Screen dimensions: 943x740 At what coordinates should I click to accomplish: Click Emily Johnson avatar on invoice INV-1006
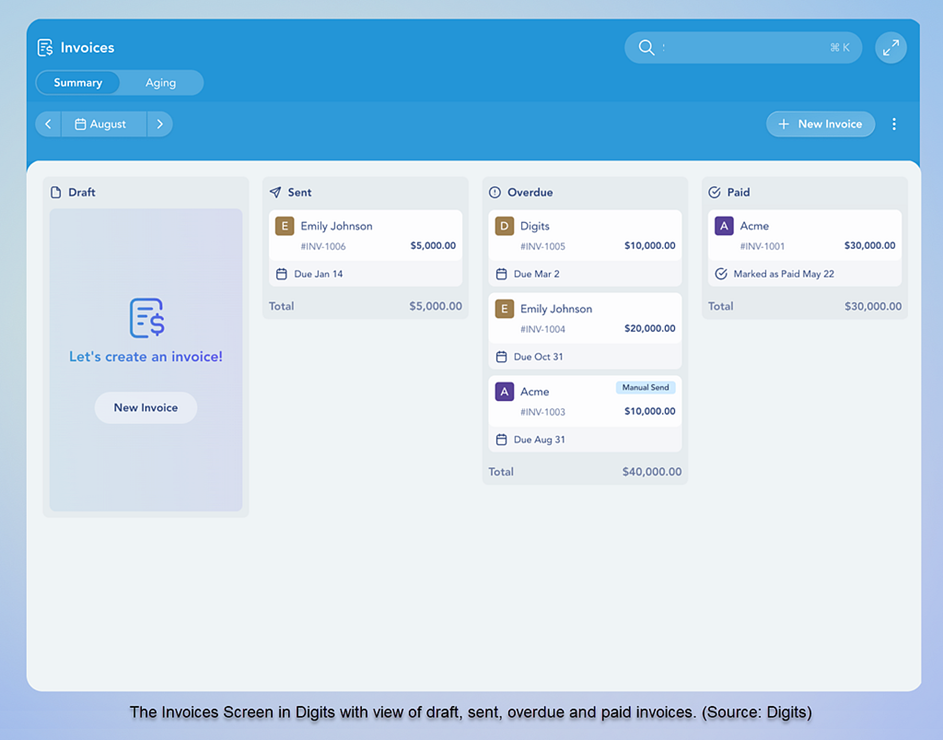284,226
